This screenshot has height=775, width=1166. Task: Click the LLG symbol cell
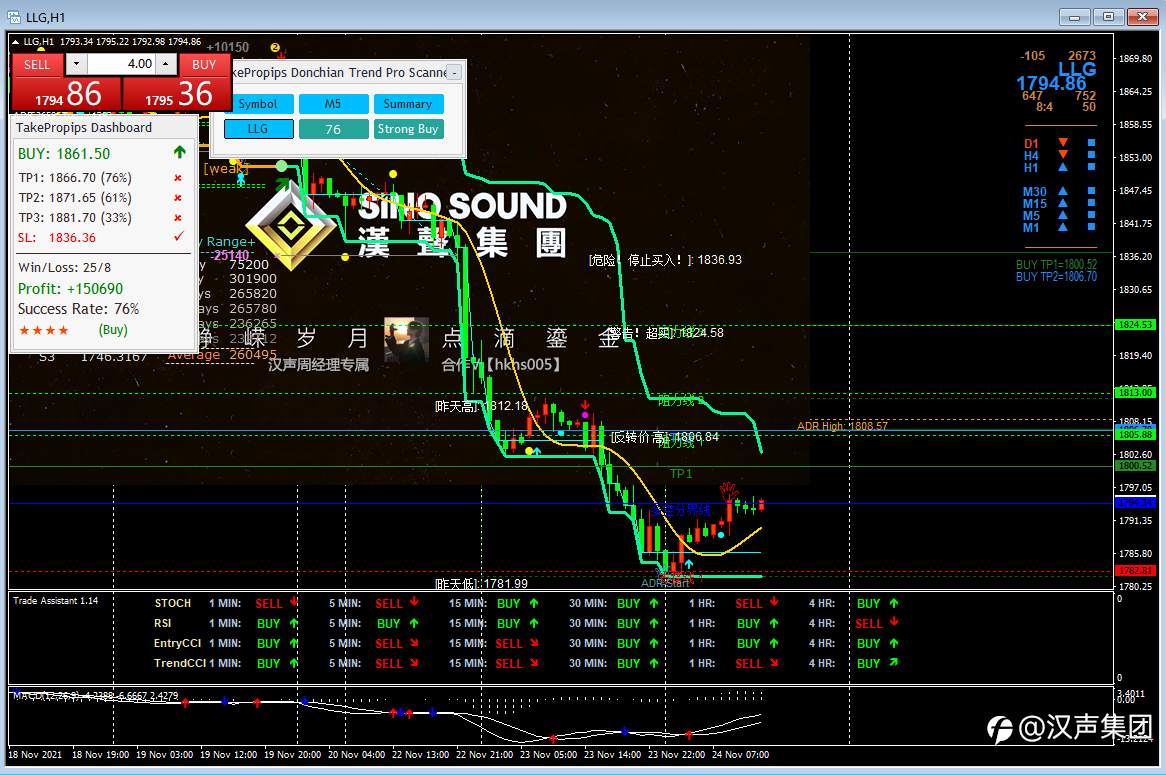pos(258,129)
